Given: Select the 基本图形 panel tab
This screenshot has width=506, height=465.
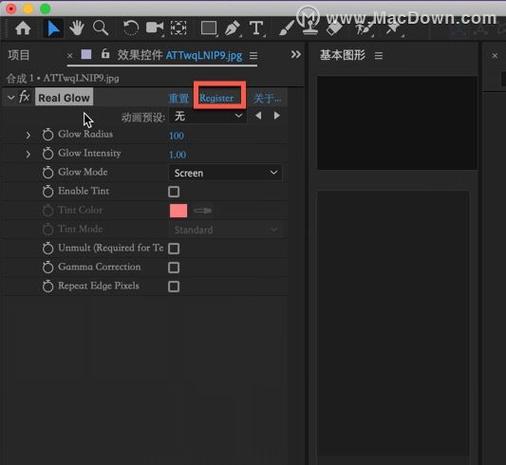Looking at the screenshot, I should pos(343,55).
